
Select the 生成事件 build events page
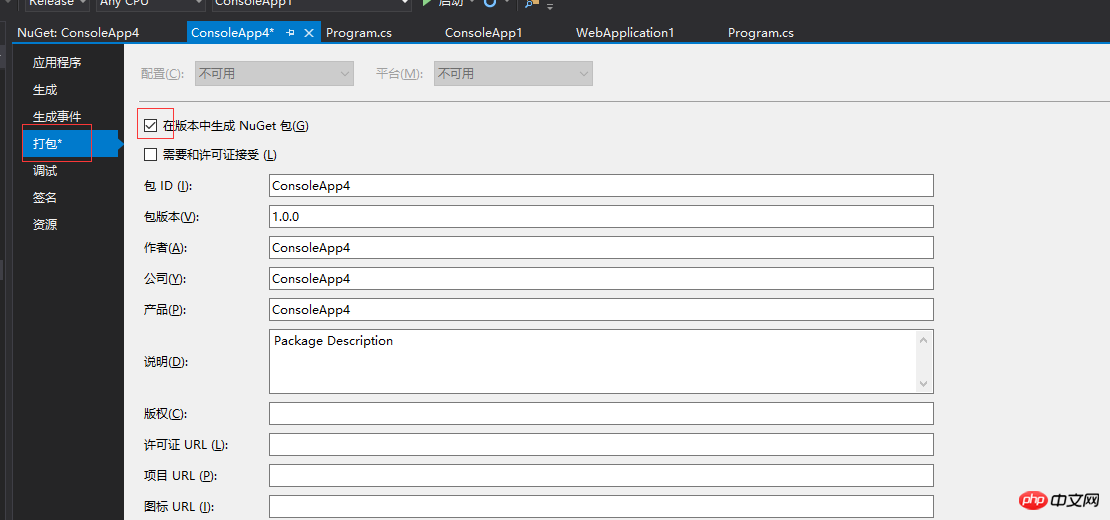[x=57, y=117]
